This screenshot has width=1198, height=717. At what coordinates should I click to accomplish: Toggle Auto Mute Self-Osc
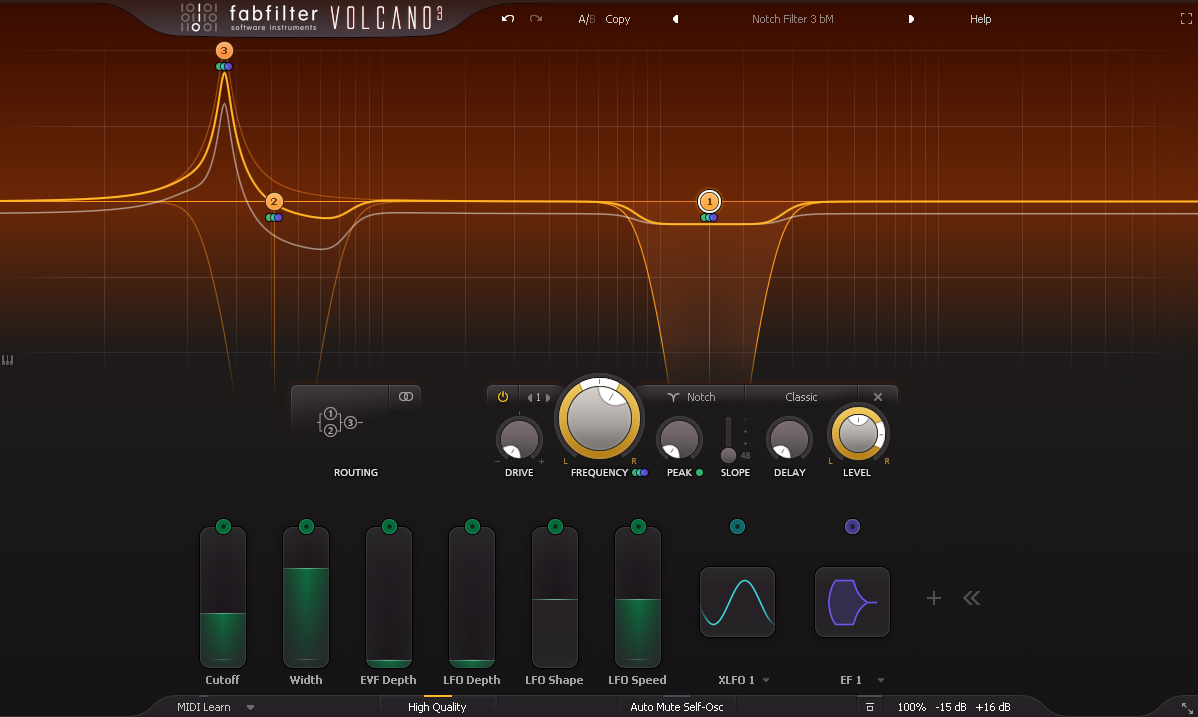(676, 707)
